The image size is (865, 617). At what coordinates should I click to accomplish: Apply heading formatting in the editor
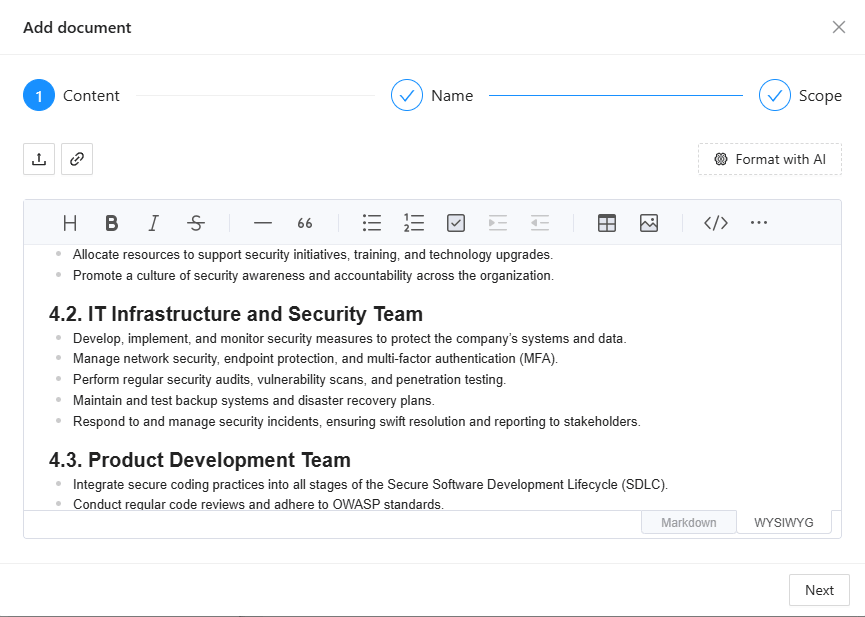[69, 222]
